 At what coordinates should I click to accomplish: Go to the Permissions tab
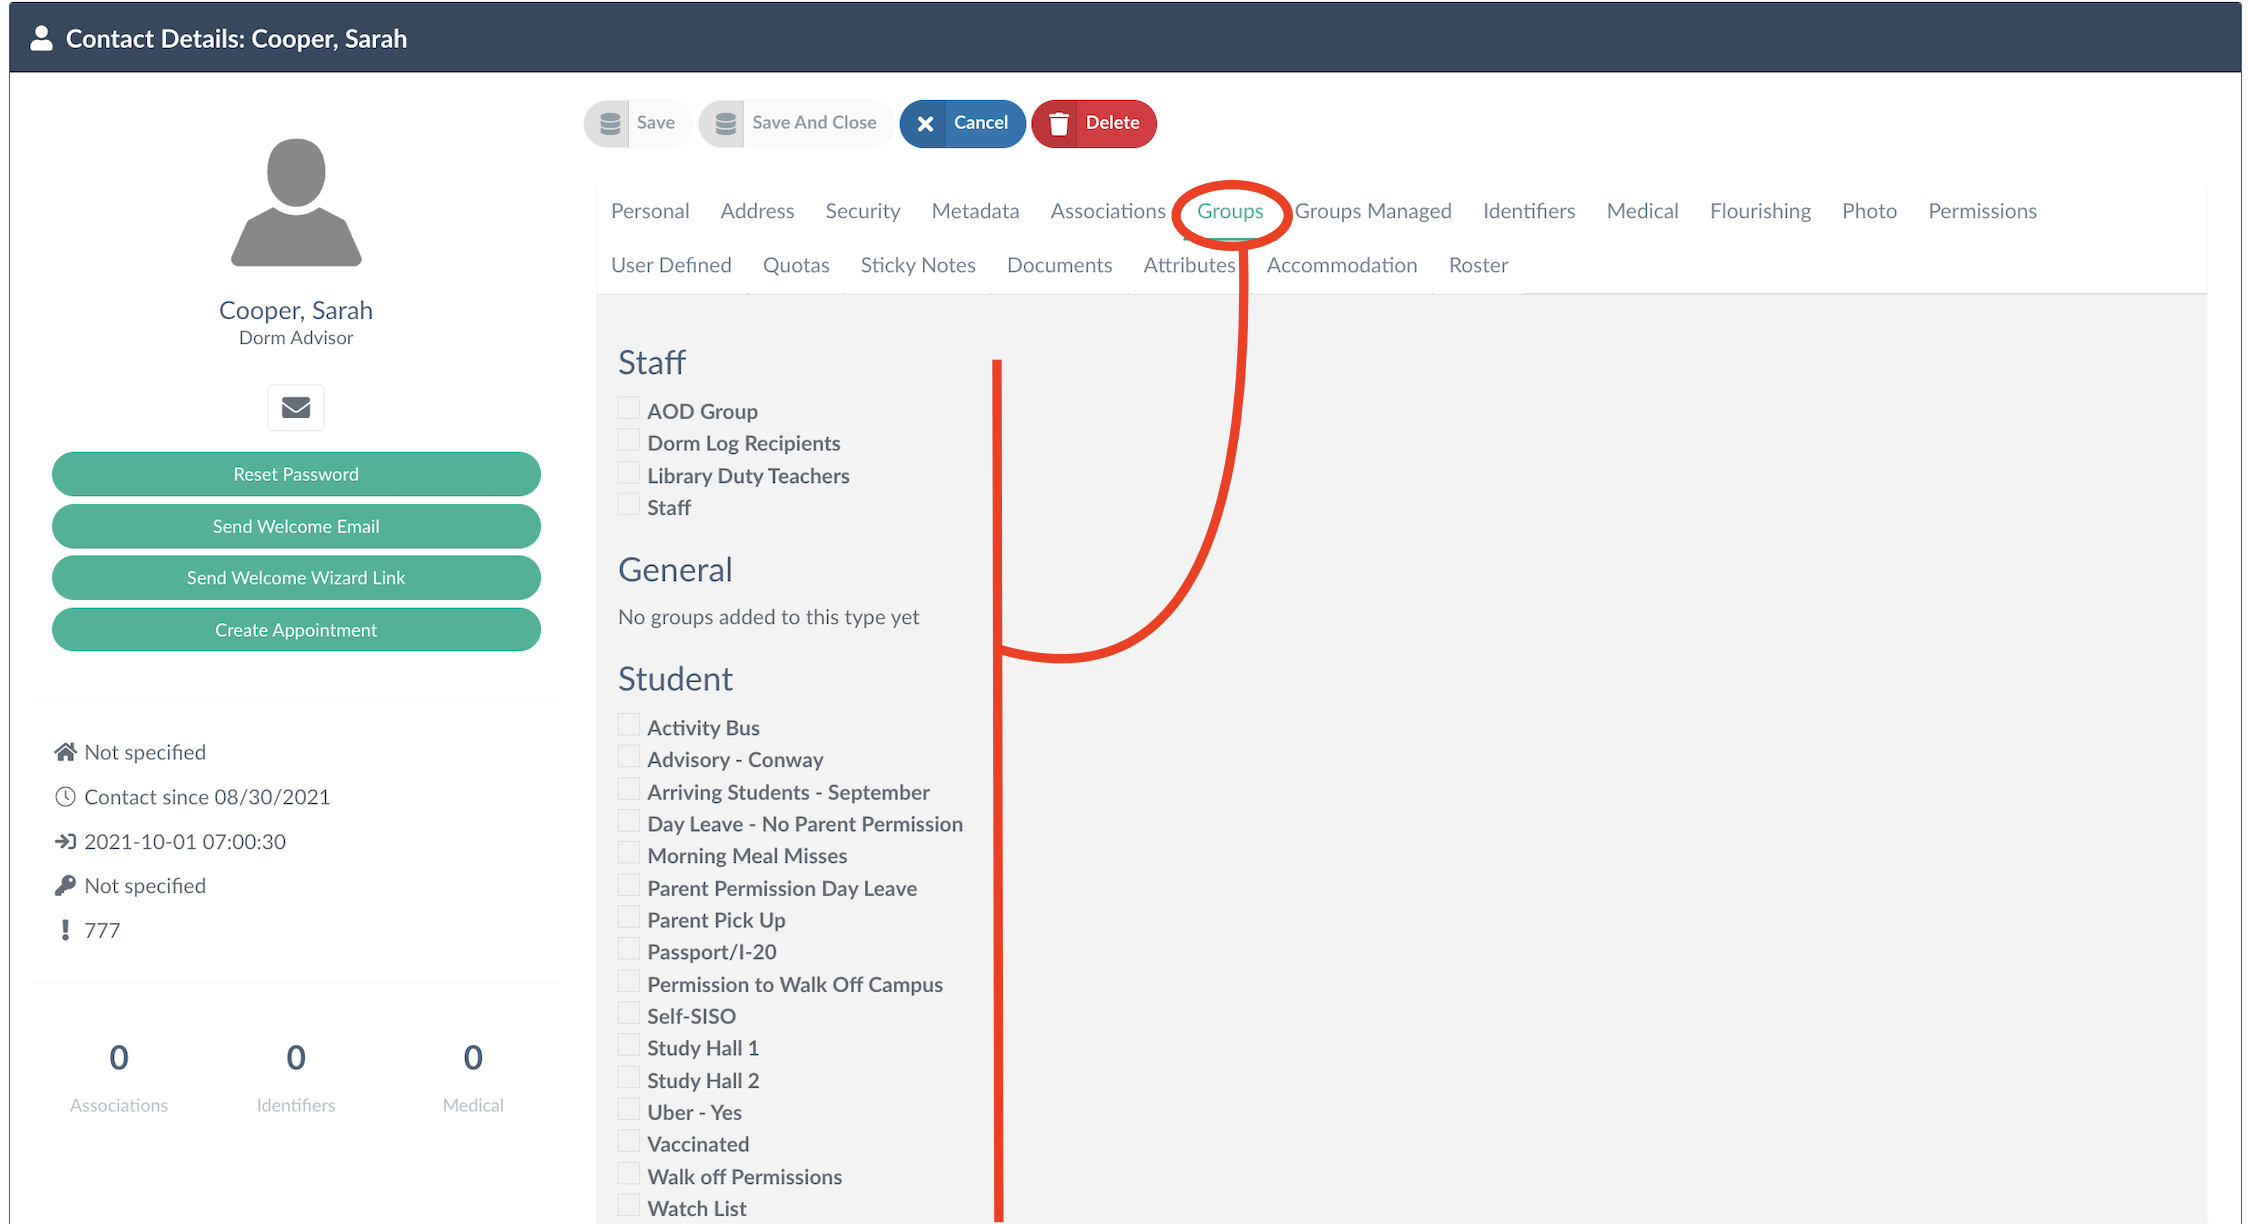[1982, 211]
